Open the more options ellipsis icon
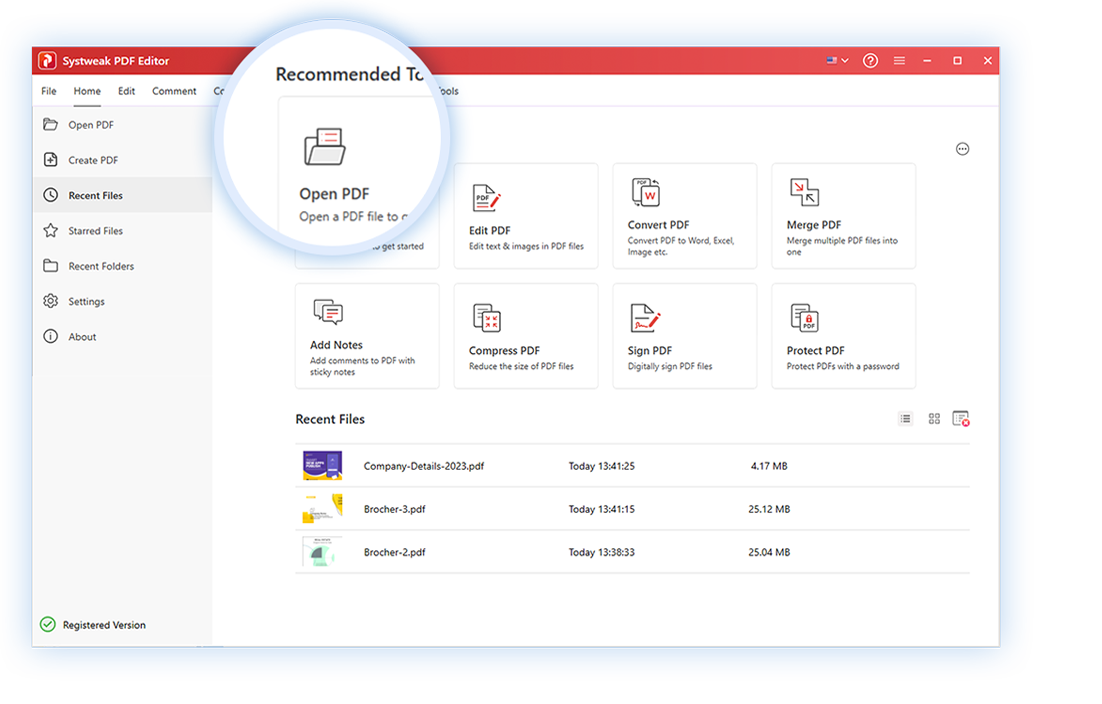Screen dimensions: 1102x704 click(x=962, y=149)
